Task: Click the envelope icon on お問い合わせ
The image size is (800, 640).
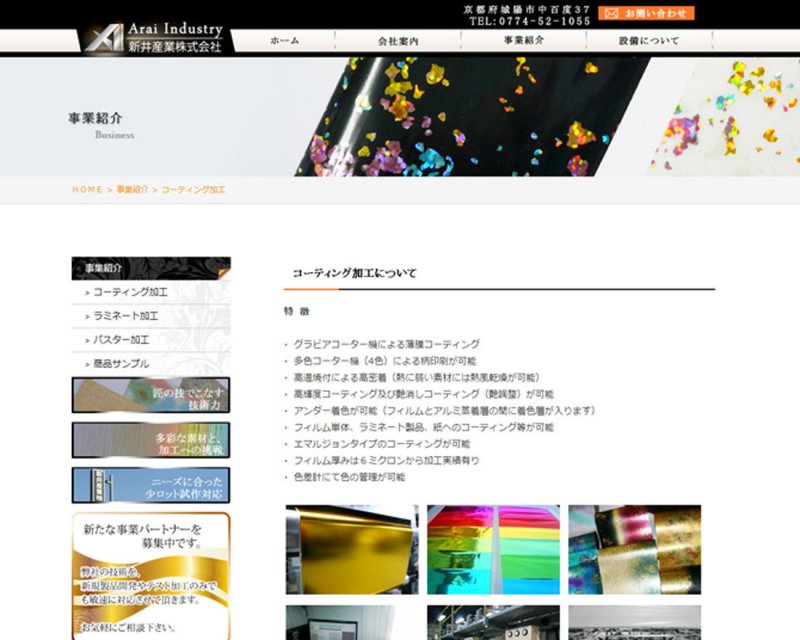Action: pos(610,14)
